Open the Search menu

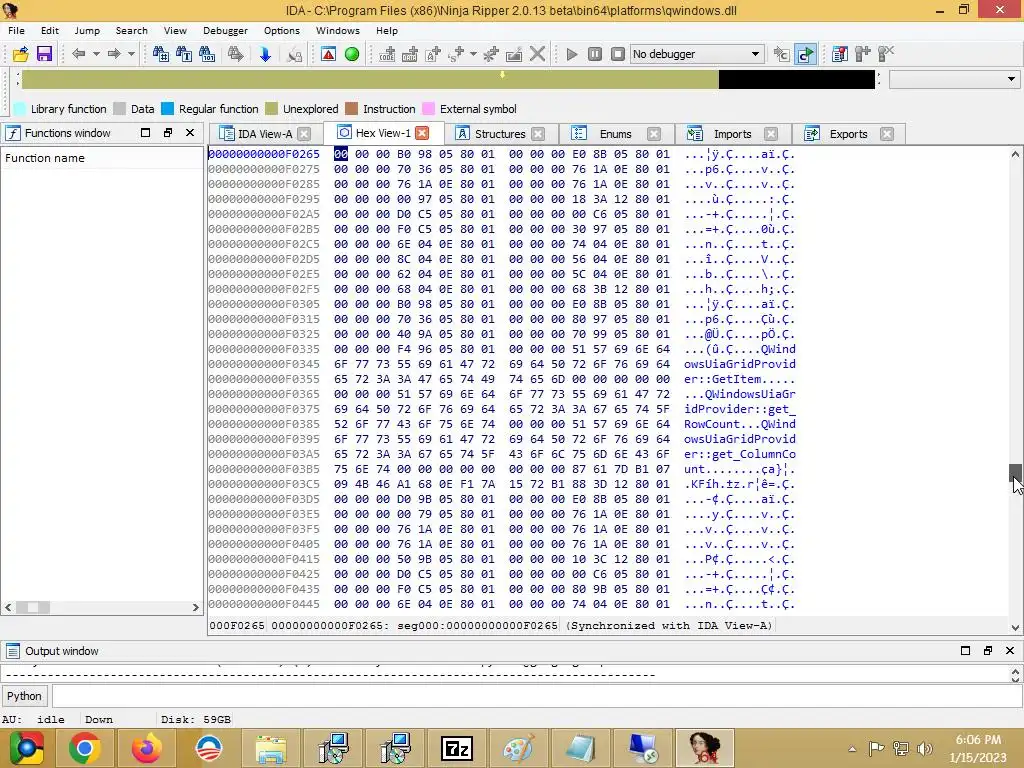(x=131, y=31)
